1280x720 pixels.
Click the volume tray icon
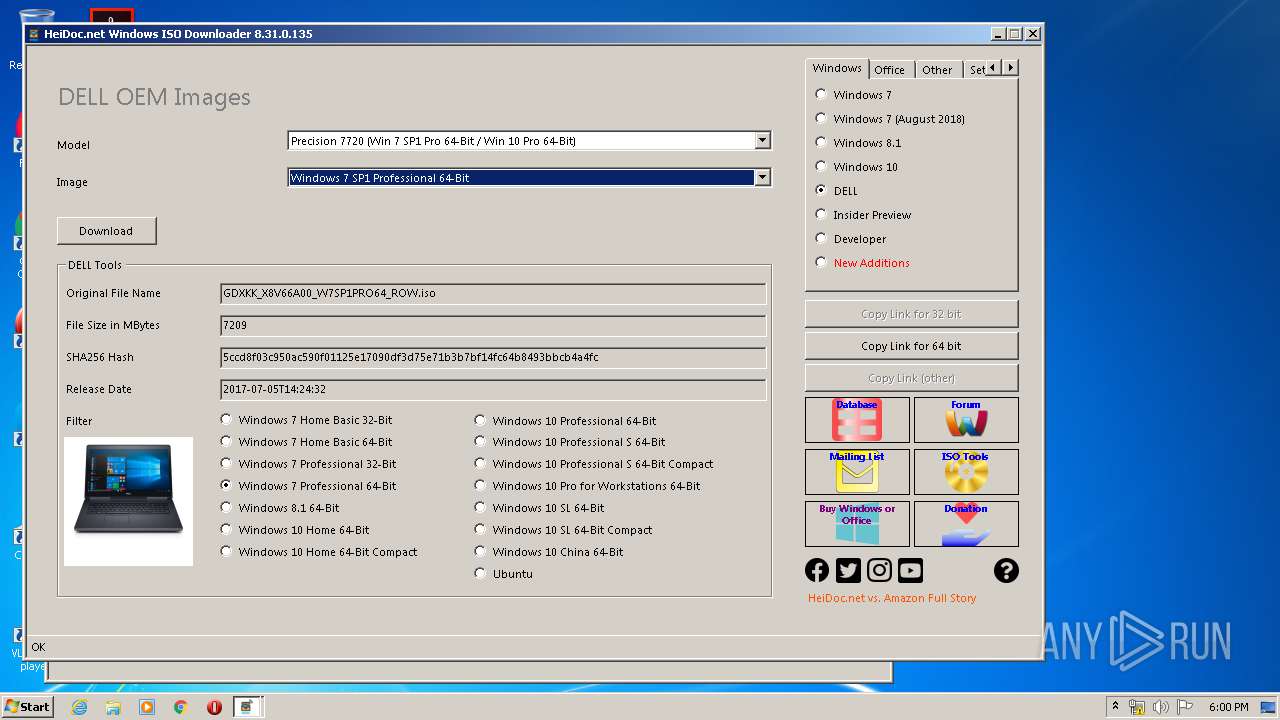pos(1161,707)
